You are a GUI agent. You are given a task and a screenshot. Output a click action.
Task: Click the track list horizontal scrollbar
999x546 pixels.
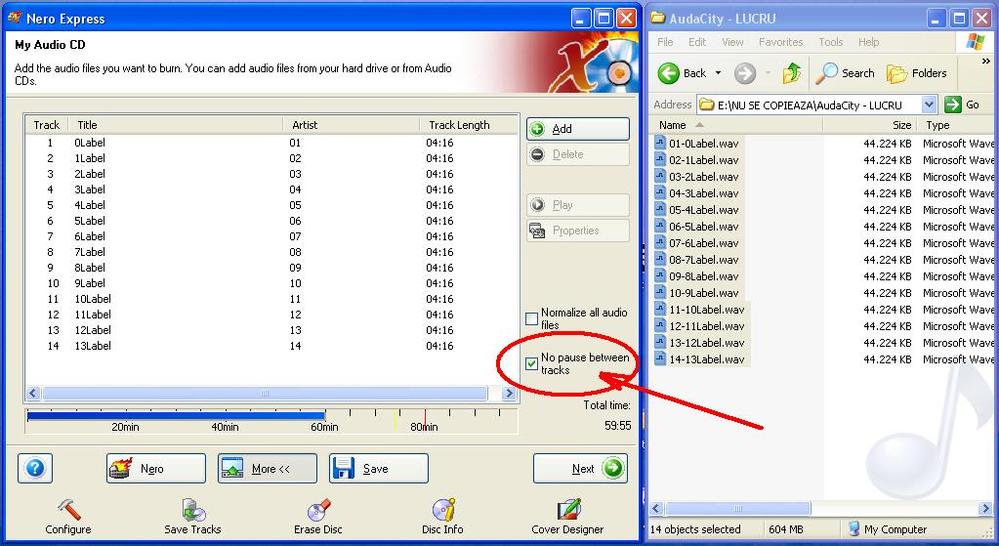[x=265, y=394]
